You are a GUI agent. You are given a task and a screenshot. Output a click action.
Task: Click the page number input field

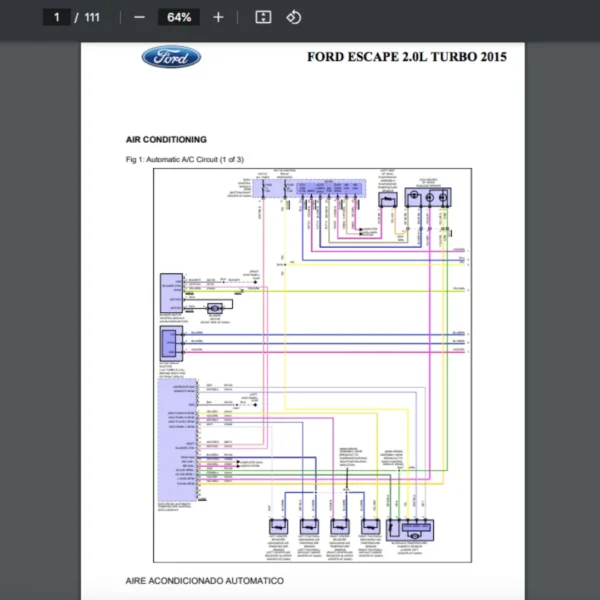pos(57,17)
